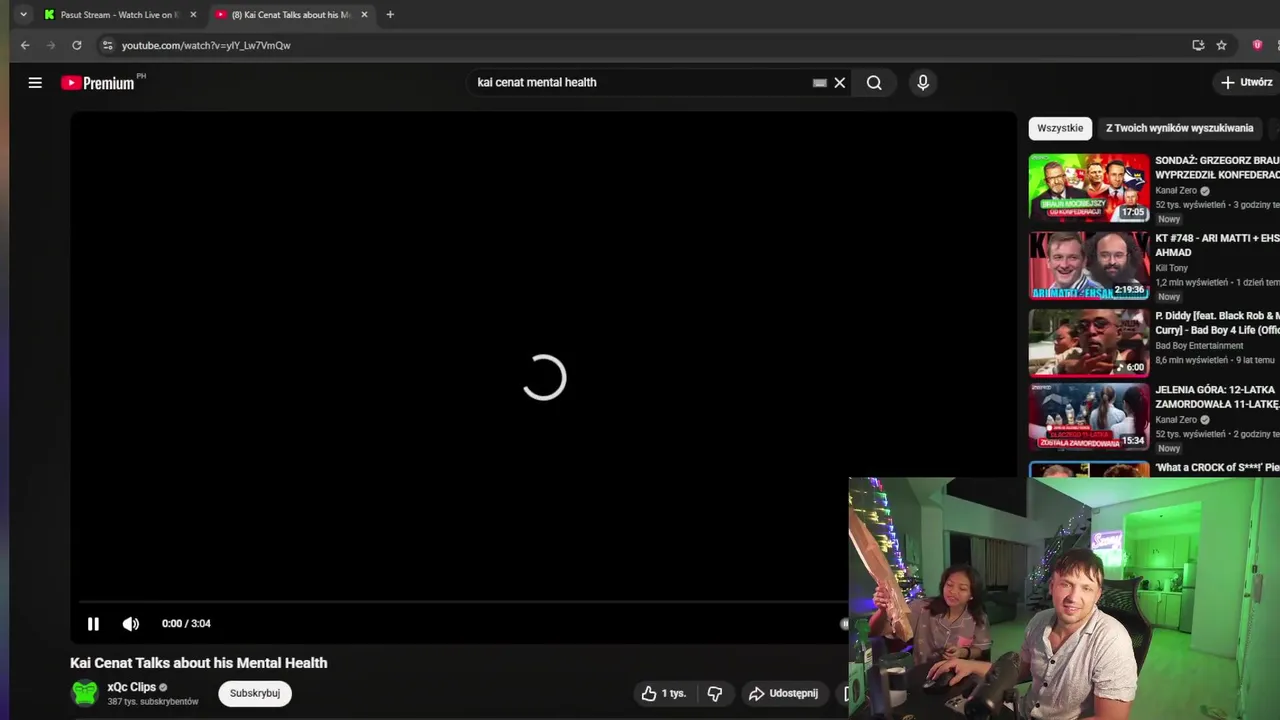
Task: Run search with the magnifier button
Action: 874,83
